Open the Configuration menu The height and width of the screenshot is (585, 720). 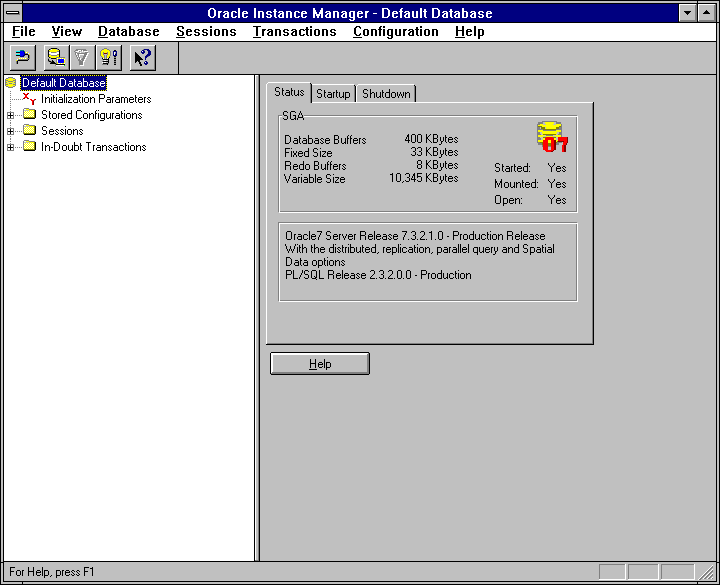(x=395, y=31)
